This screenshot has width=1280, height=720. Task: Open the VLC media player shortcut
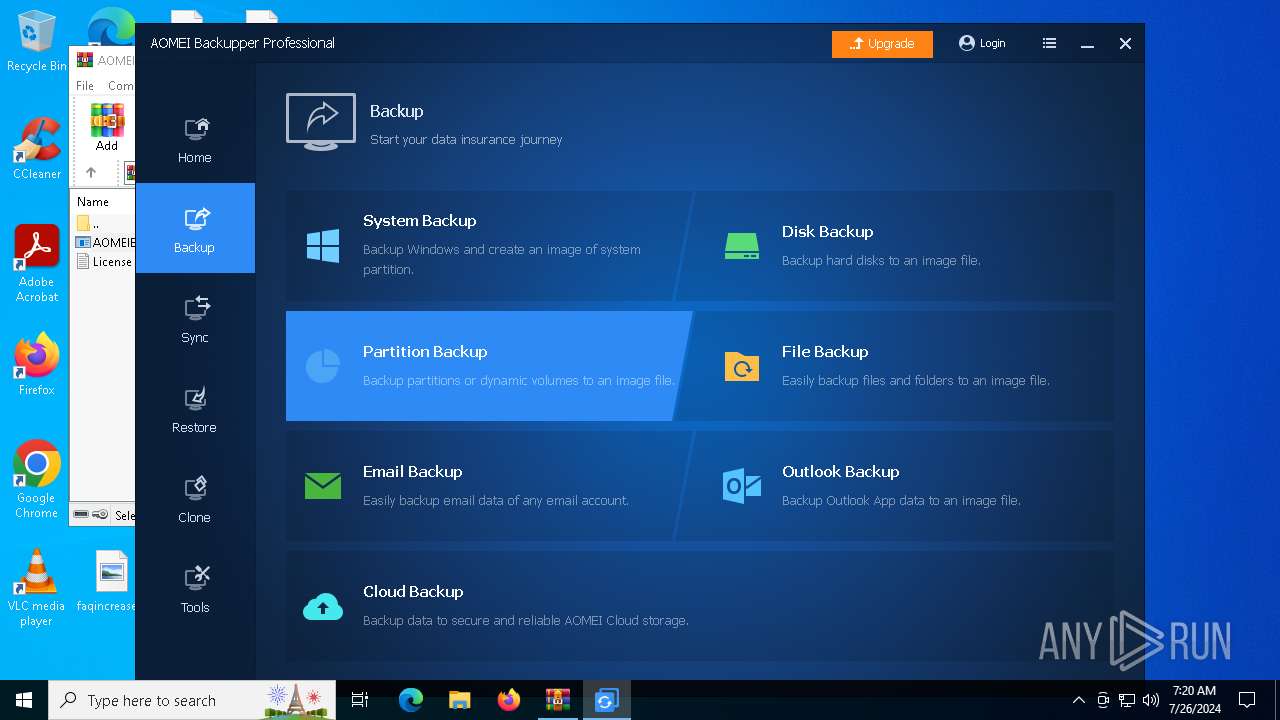point(36,589)
